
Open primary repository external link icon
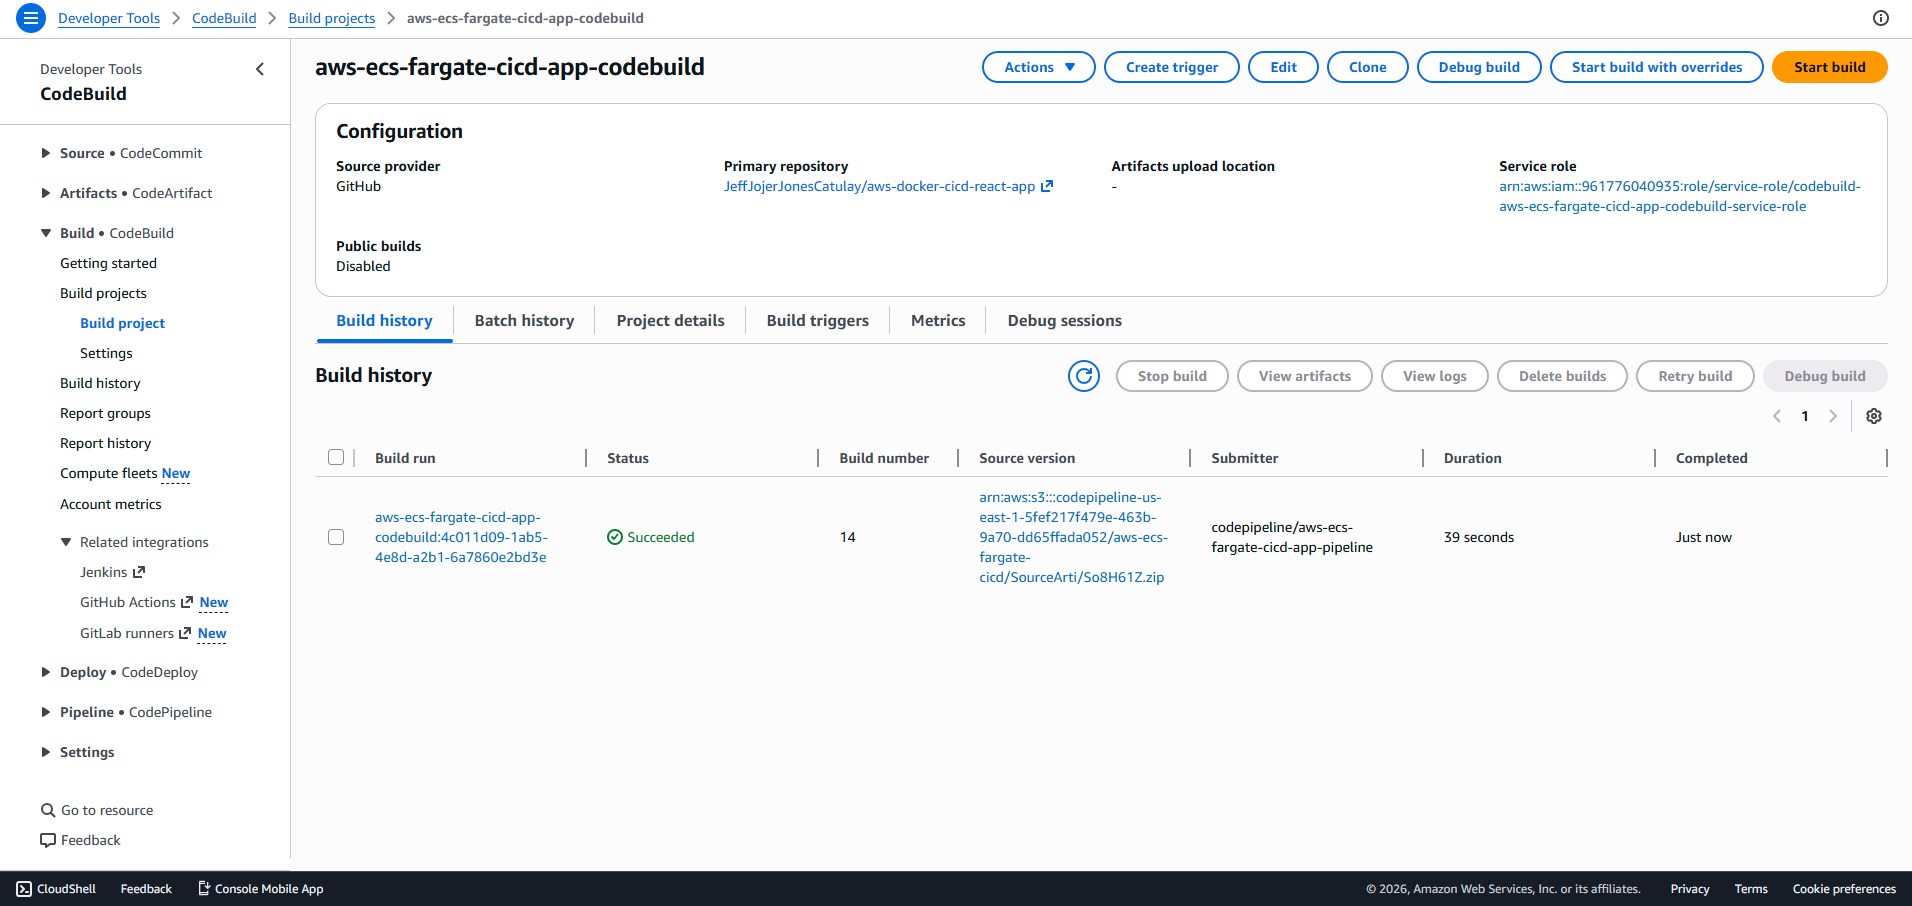point(1047,186)
